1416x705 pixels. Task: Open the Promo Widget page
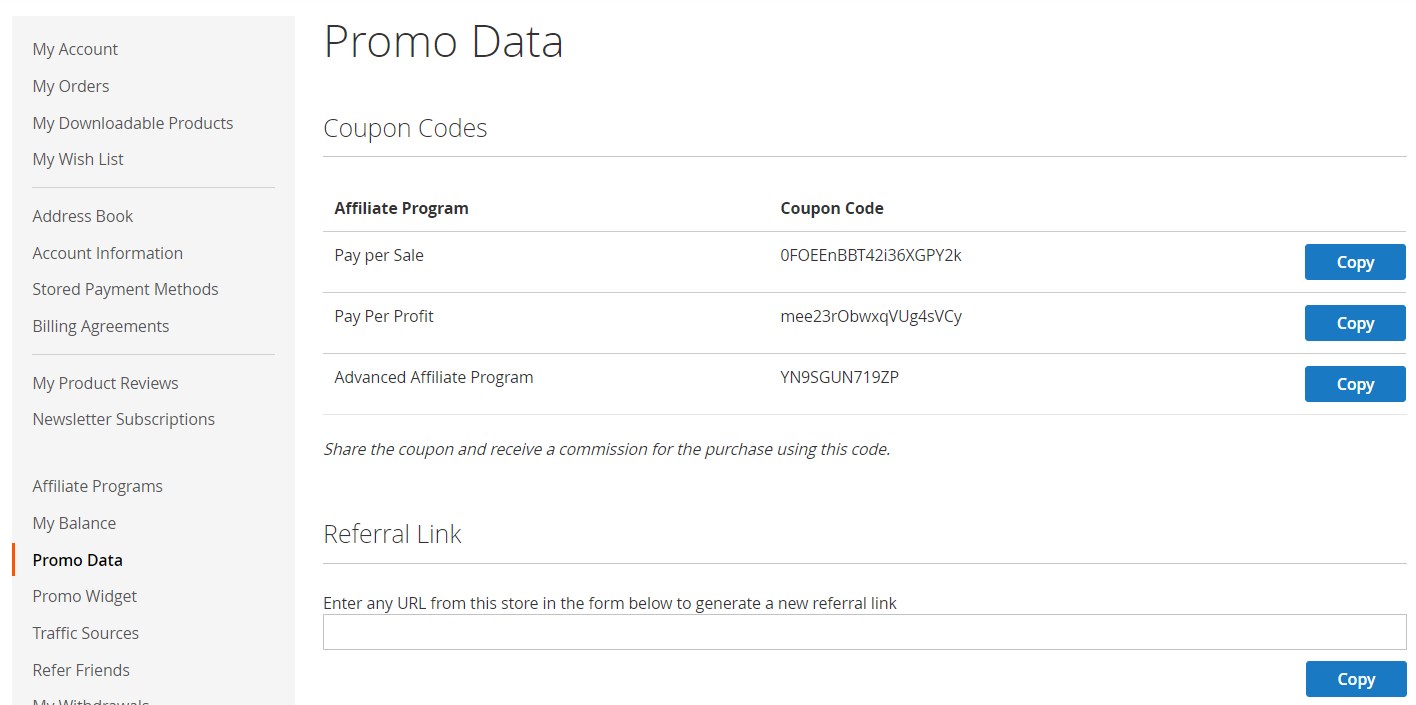click(85, 596)
